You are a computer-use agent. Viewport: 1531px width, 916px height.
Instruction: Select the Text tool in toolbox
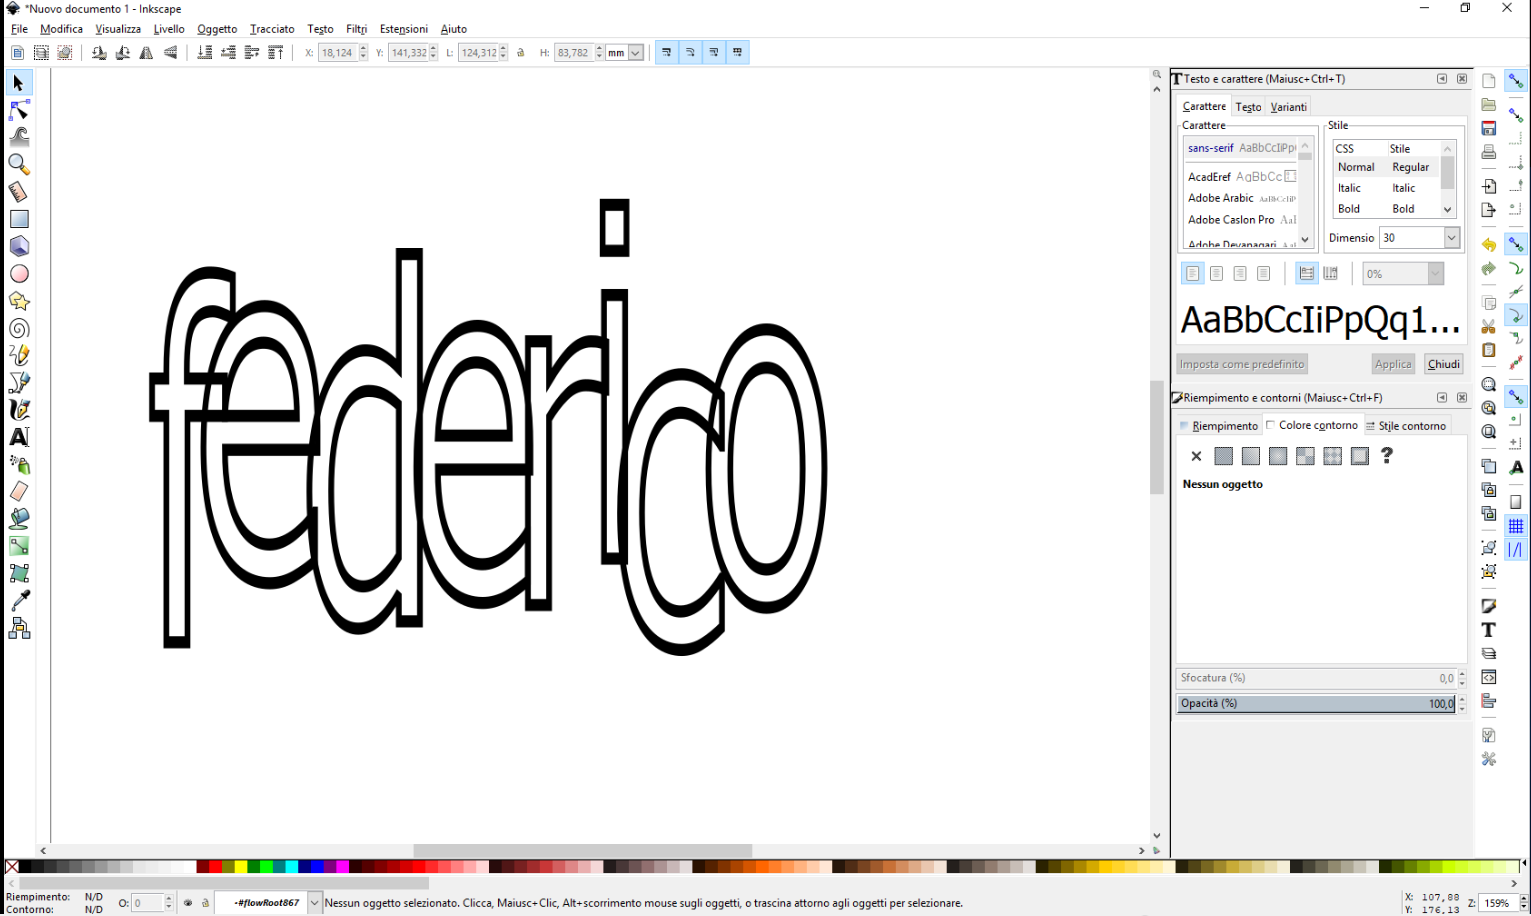tap(18, 437)
